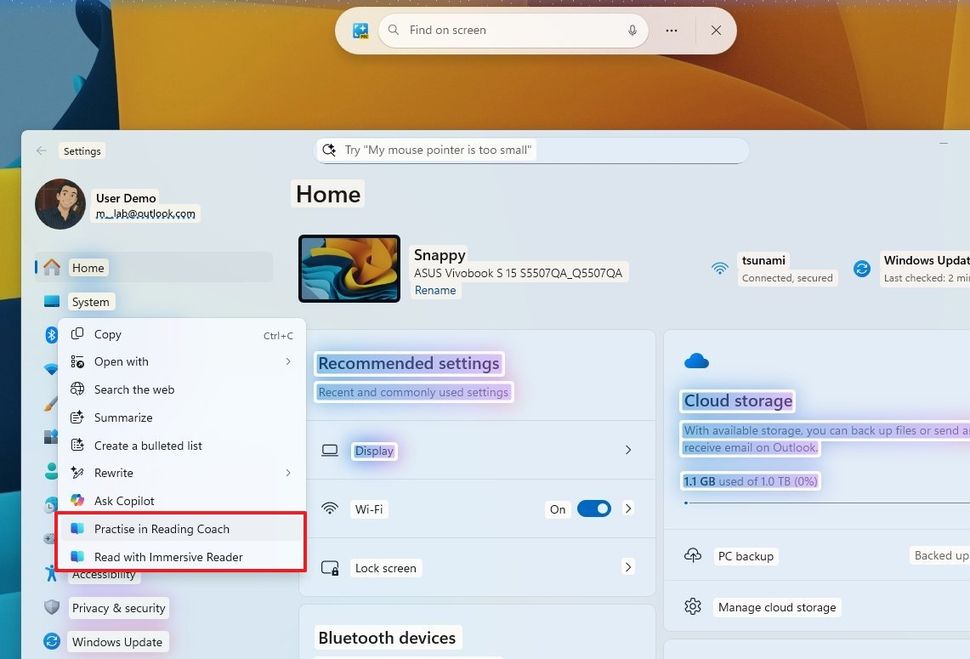
Task: Click Manage cloud storage
Action: point(776,607)
